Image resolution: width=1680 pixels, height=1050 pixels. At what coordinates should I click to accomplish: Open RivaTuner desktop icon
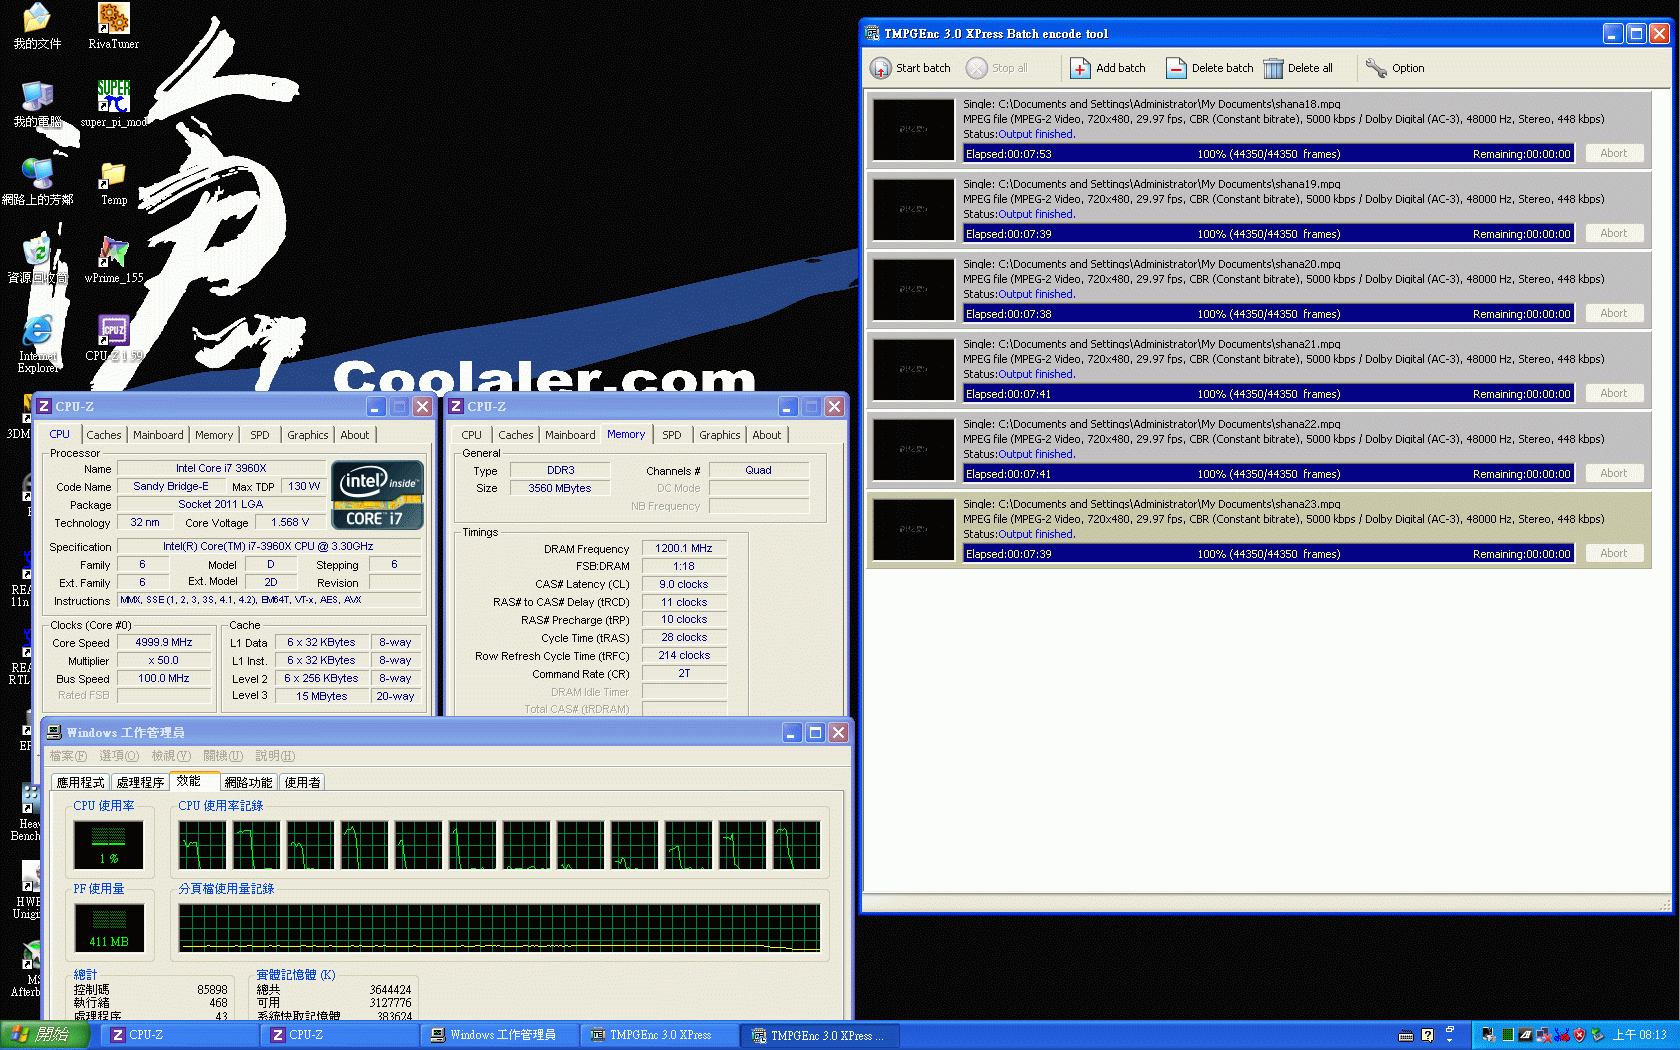coord(113,26)
